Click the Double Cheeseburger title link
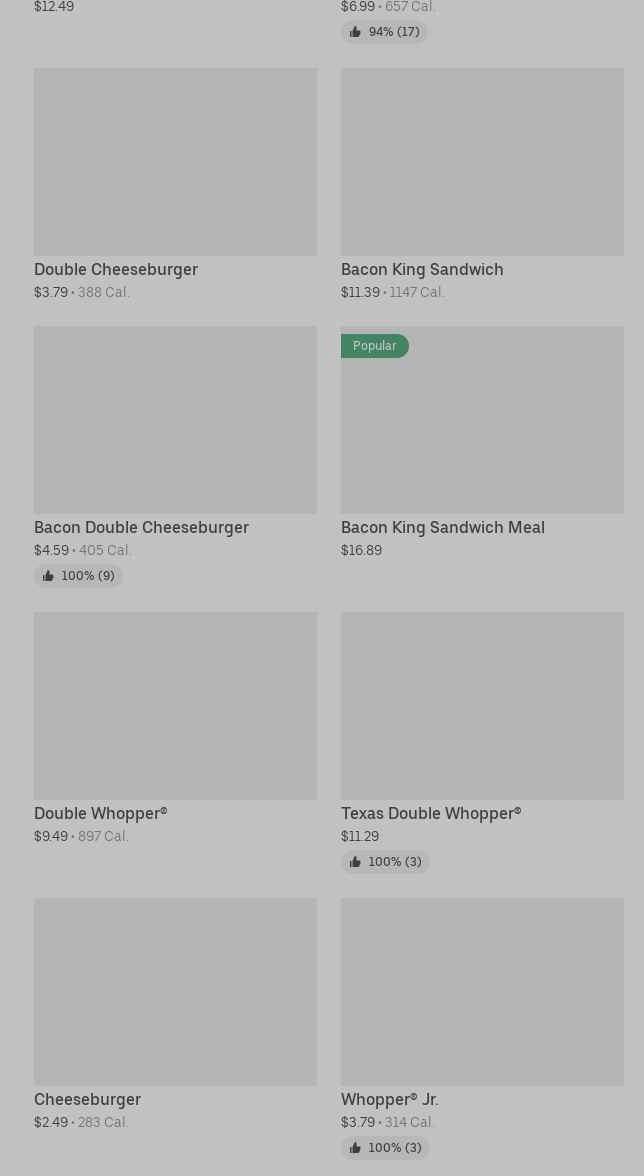The image size is (644, 1176). [116, 269]
